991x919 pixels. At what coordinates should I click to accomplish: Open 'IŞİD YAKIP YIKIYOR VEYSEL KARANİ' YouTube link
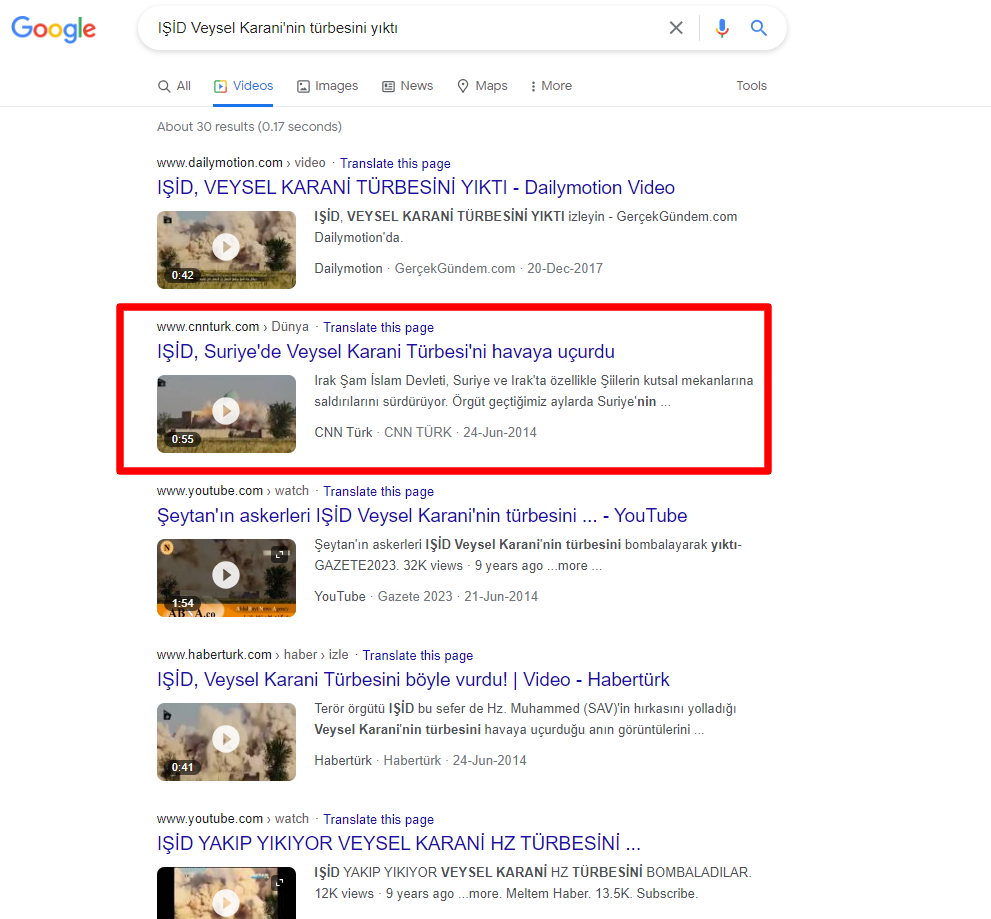click(x=398, y=843)
